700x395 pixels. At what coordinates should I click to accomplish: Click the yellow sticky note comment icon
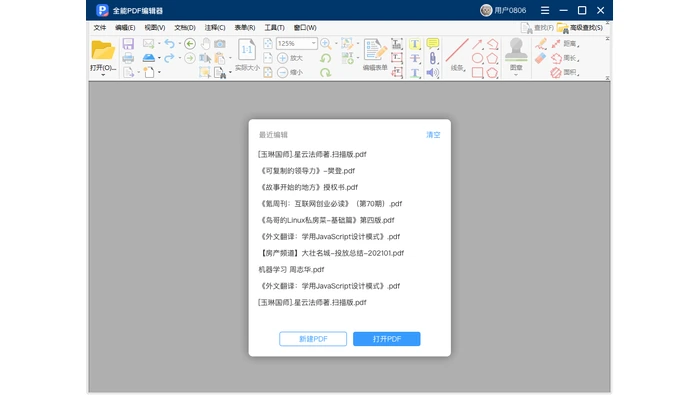click(432, 43)
